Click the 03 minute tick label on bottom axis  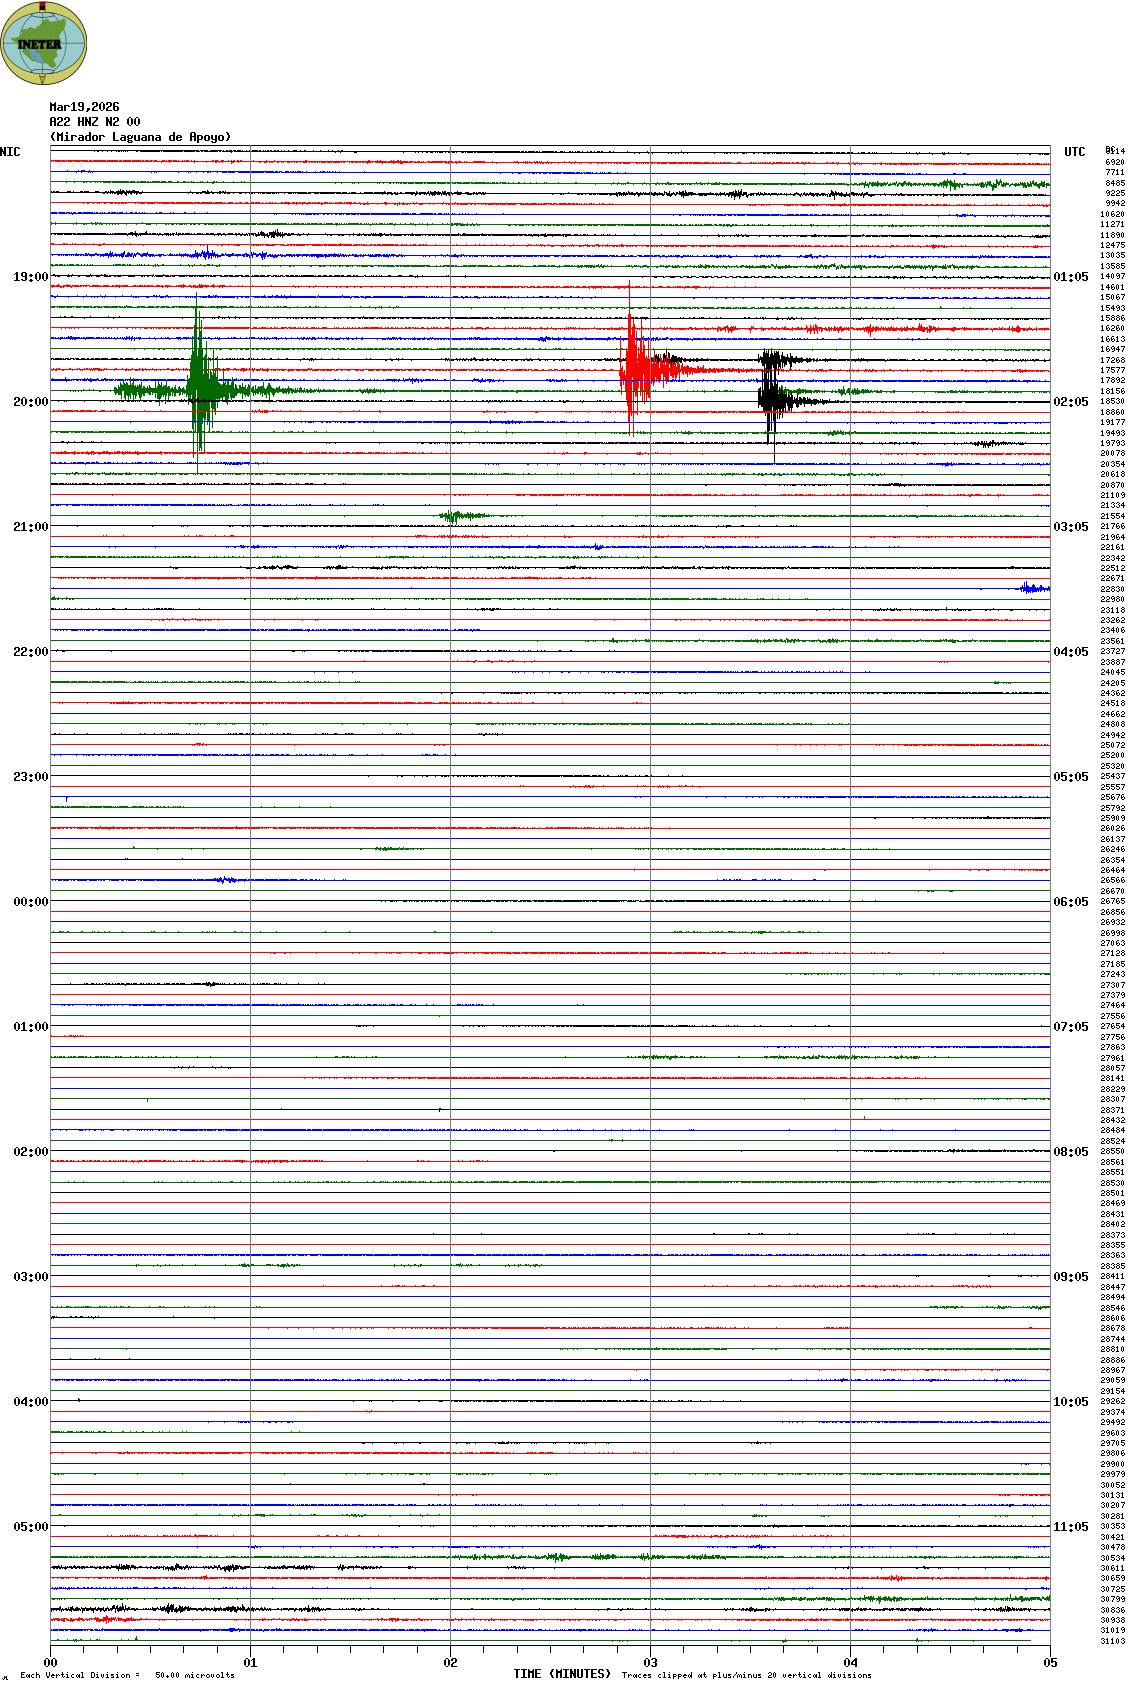pos(650,1663)
